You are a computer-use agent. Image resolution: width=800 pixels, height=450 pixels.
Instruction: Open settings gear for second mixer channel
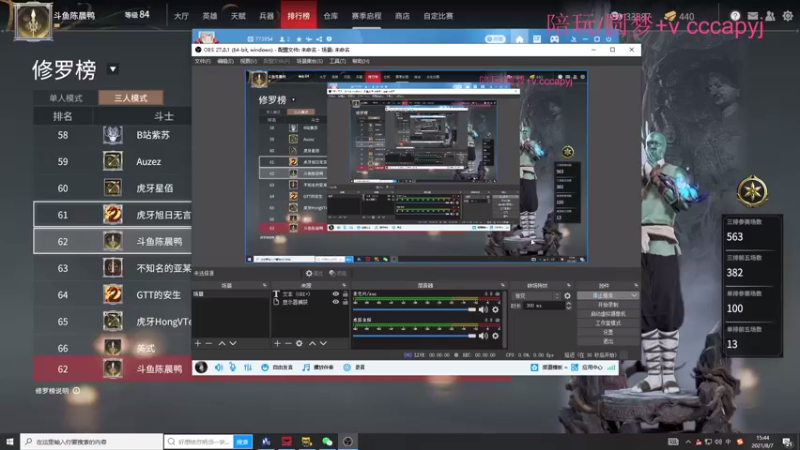495,336
